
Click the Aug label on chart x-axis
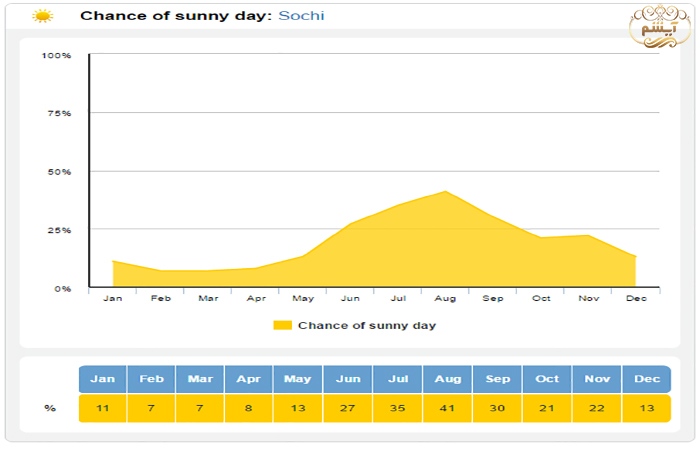pos(445,298)
